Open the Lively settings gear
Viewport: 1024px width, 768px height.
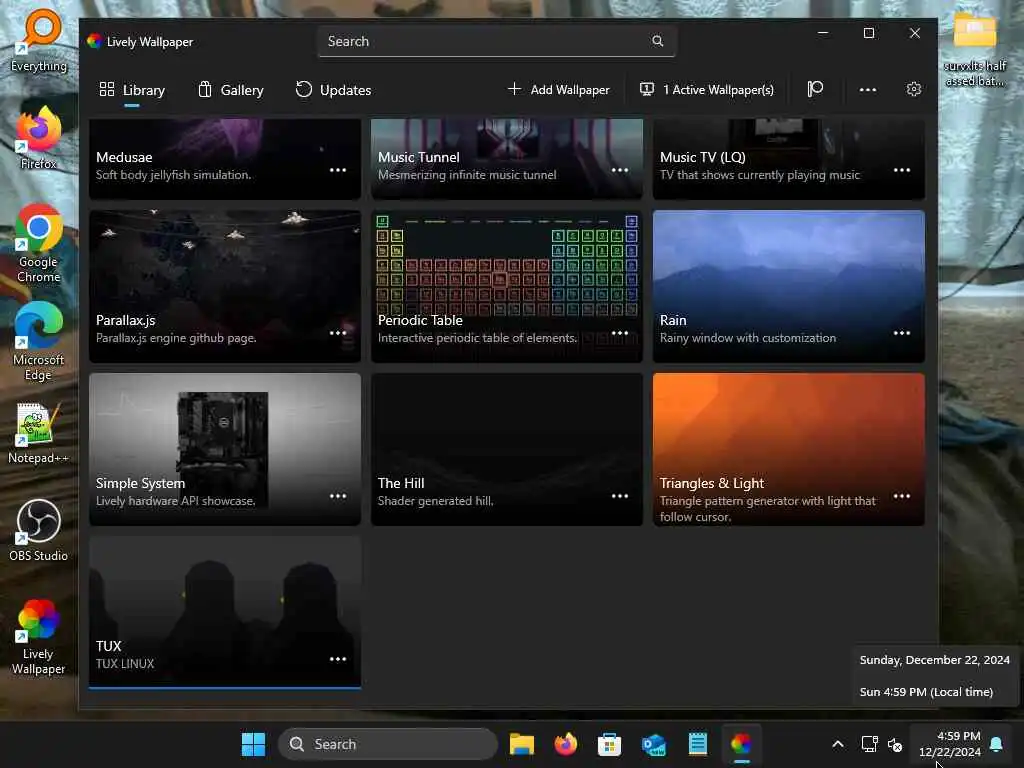pos(914,89)
